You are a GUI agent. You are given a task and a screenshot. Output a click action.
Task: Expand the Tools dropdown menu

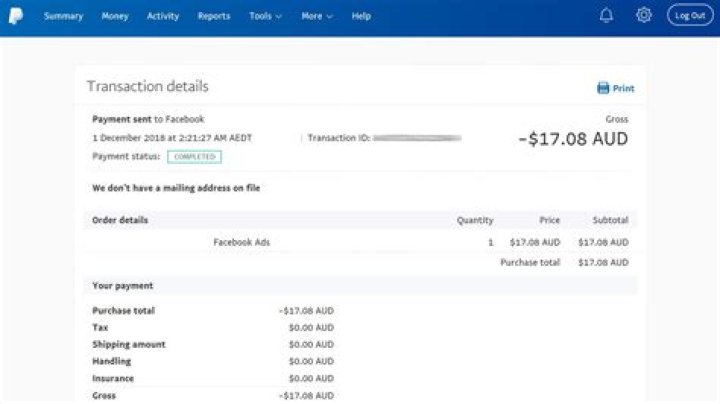(265, 16)
